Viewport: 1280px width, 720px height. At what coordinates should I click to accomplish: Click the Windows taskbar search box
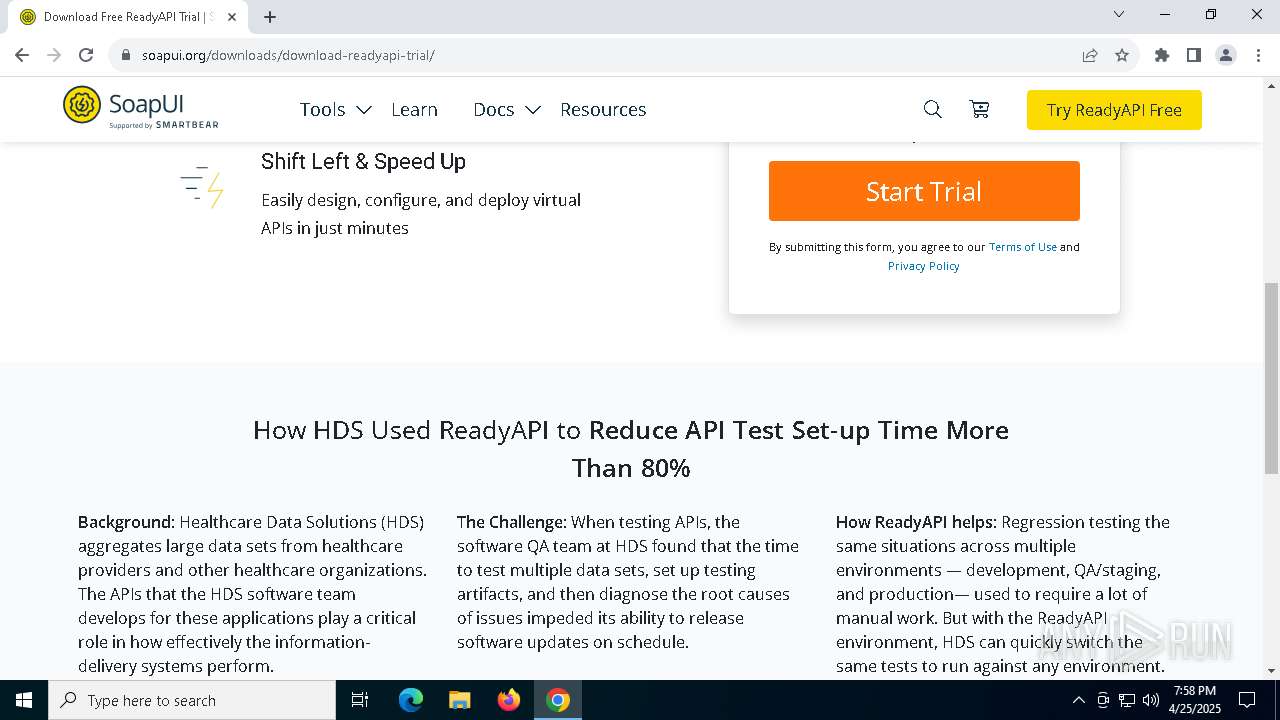tap(192, 700)
